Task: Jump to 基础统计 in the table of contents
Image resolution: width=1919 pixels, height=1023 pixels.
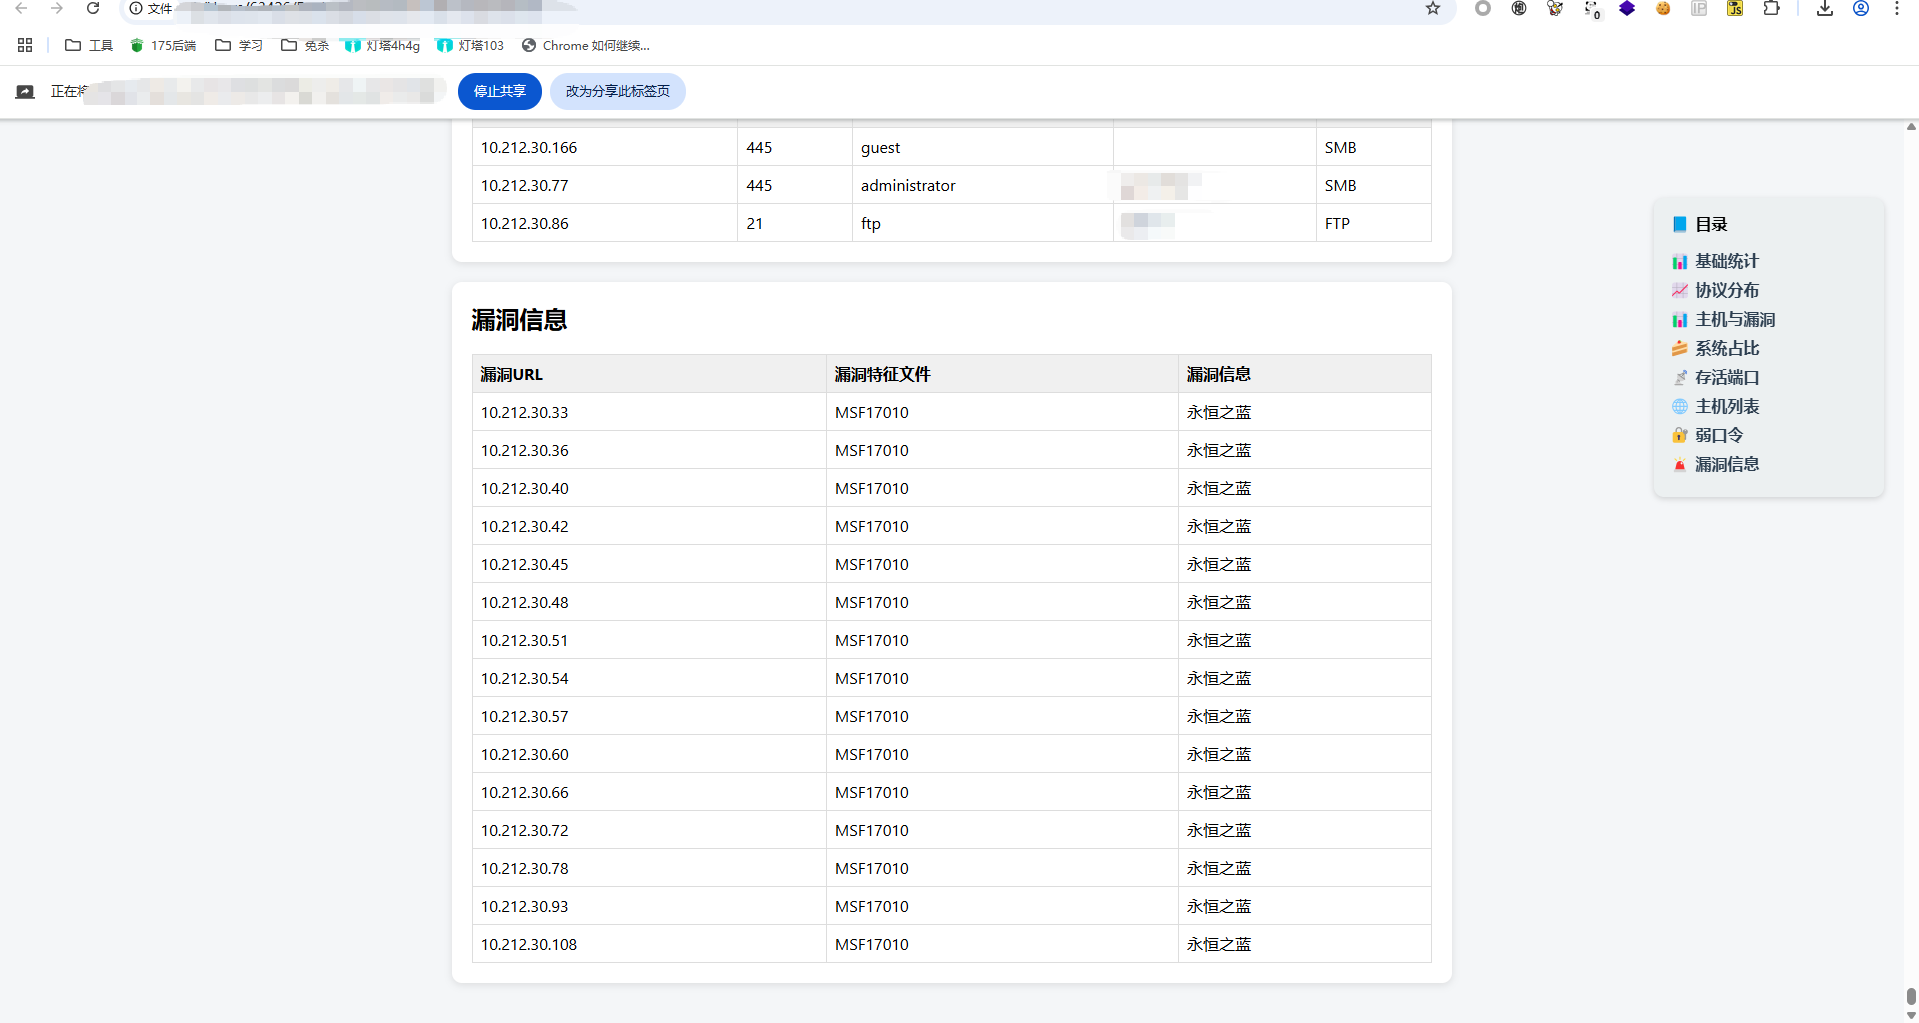Action: click(x=1726, y=261)
